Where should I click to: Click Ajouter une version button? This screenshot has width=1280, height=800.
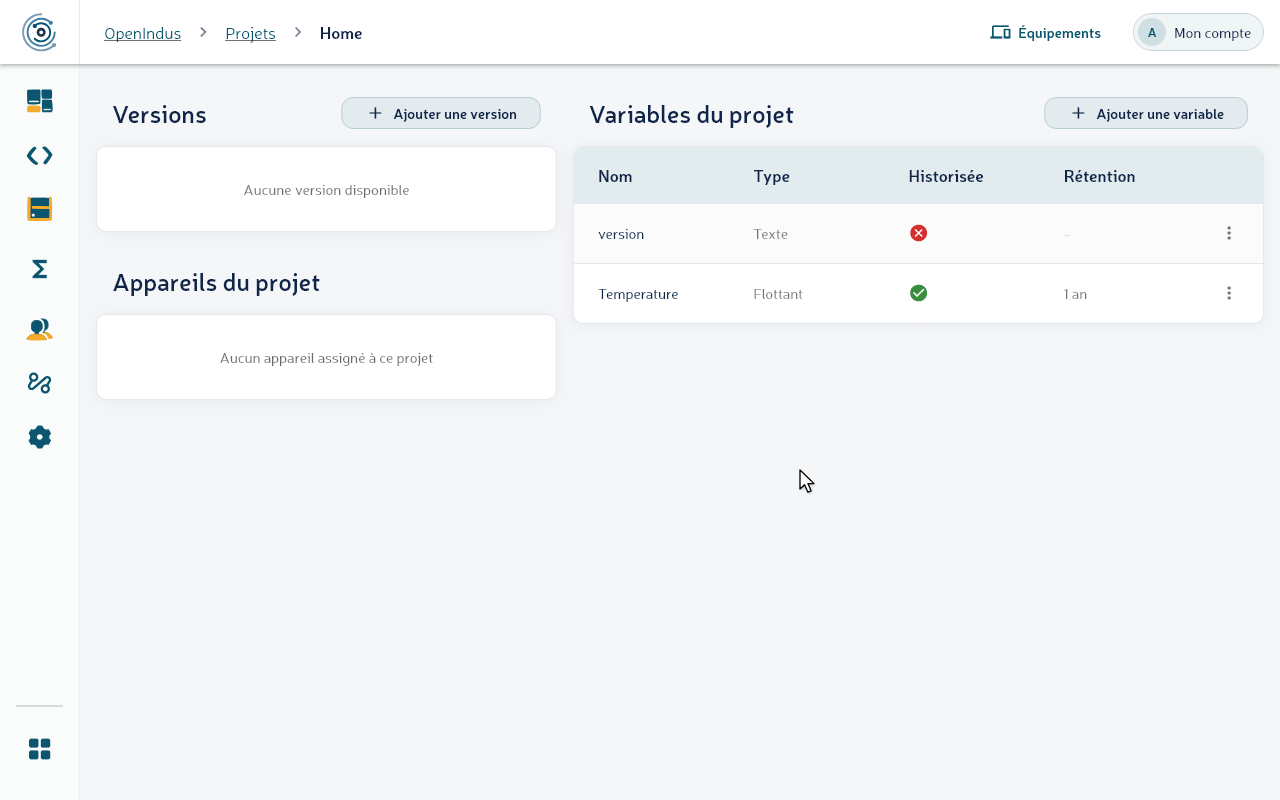[441, 113]
